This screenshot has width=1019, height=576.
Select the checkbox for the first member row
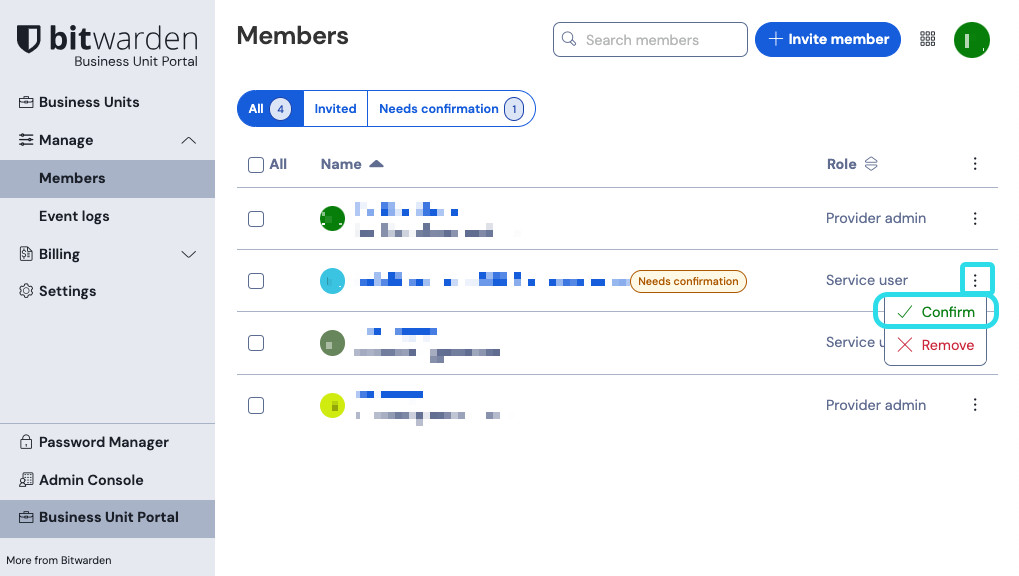[256, 218]
